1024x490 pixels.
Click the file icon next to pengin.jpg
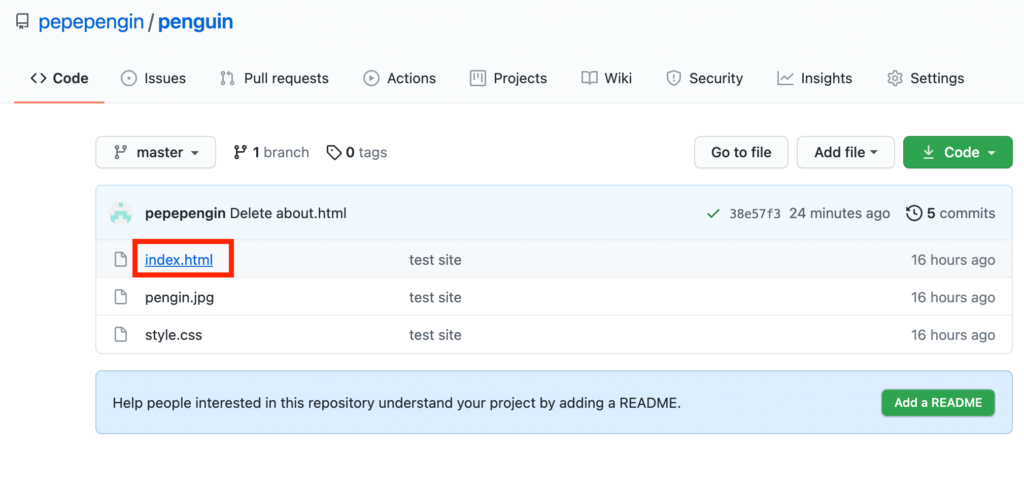coord(121,298)
